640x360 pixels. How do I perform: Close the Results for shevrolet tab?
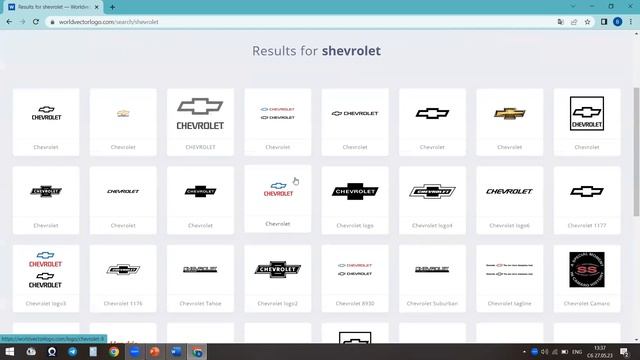97,7
